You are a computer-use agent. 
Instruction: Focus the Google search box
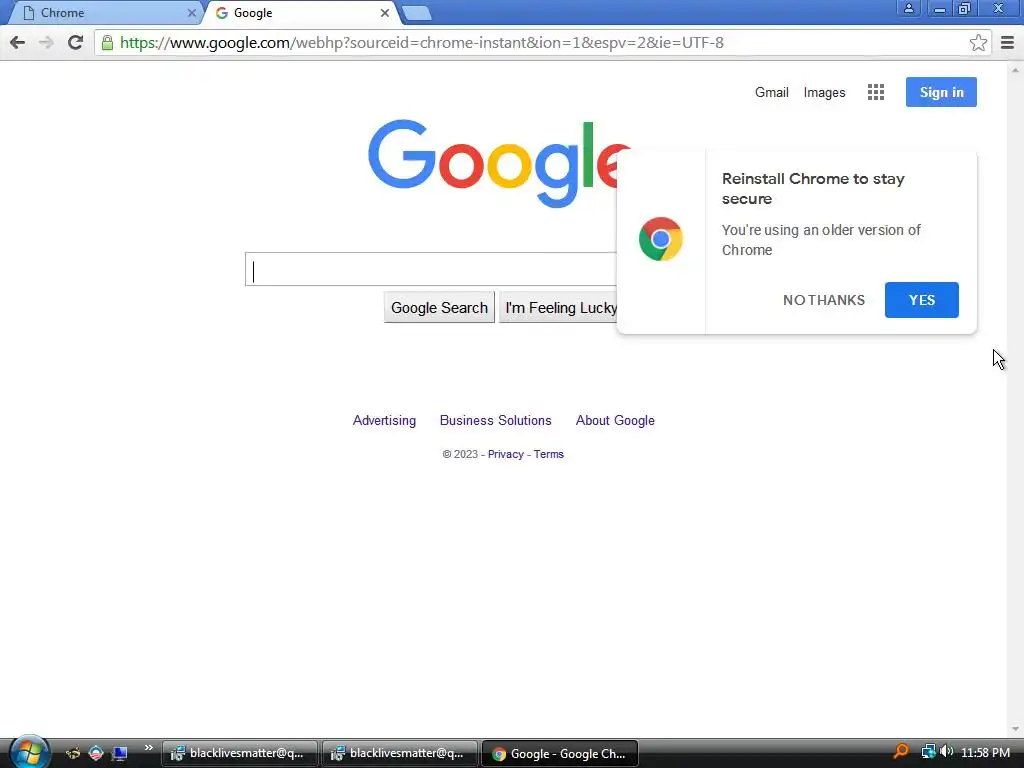pos(431,269)
